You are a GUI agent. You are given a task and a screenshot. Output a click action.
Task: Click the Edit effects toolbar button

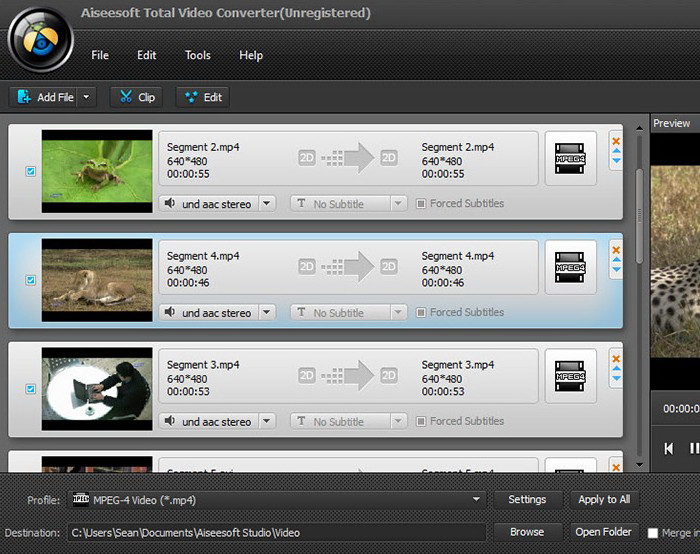(x=203, y=97)
